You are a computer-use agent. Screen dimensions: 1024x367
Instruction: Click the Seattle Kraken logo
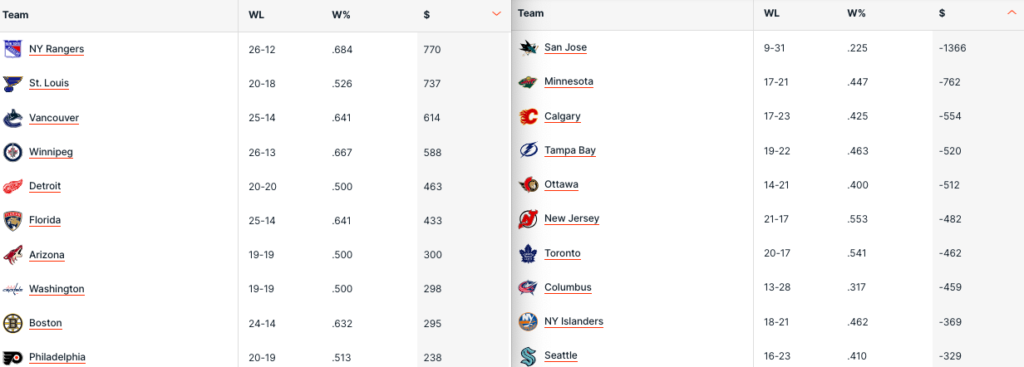(528, 356)
